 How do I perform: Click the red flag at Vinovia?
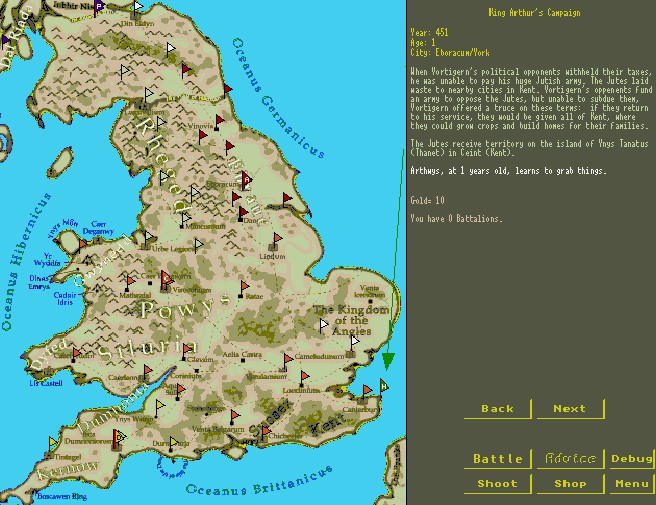point(219,122)
